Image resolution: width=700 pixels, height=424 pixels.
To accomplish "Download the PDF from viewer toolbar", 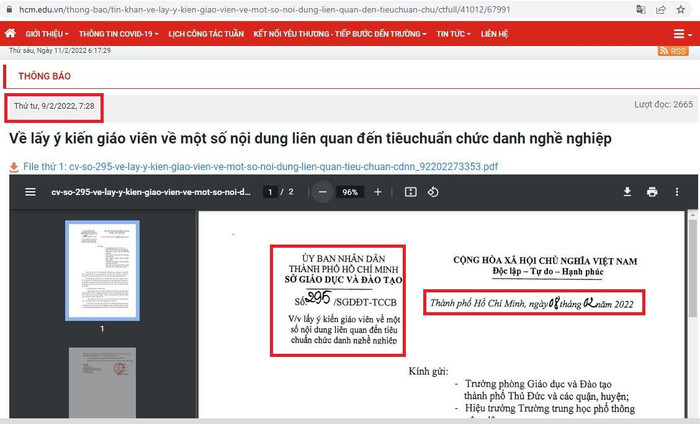I will [x=627, y=192].
